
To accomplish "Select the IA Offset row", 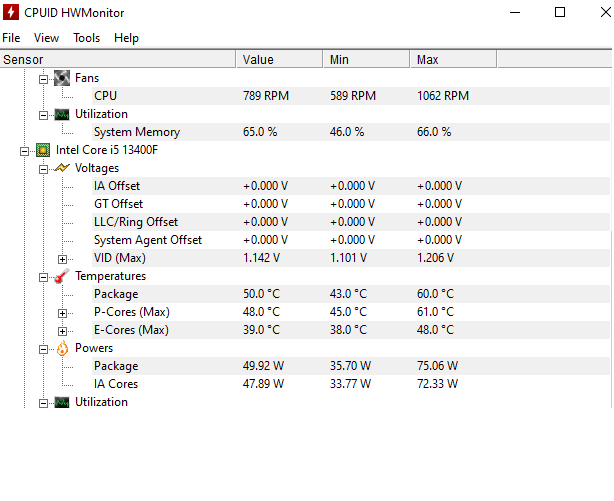I will pos(351,186).
